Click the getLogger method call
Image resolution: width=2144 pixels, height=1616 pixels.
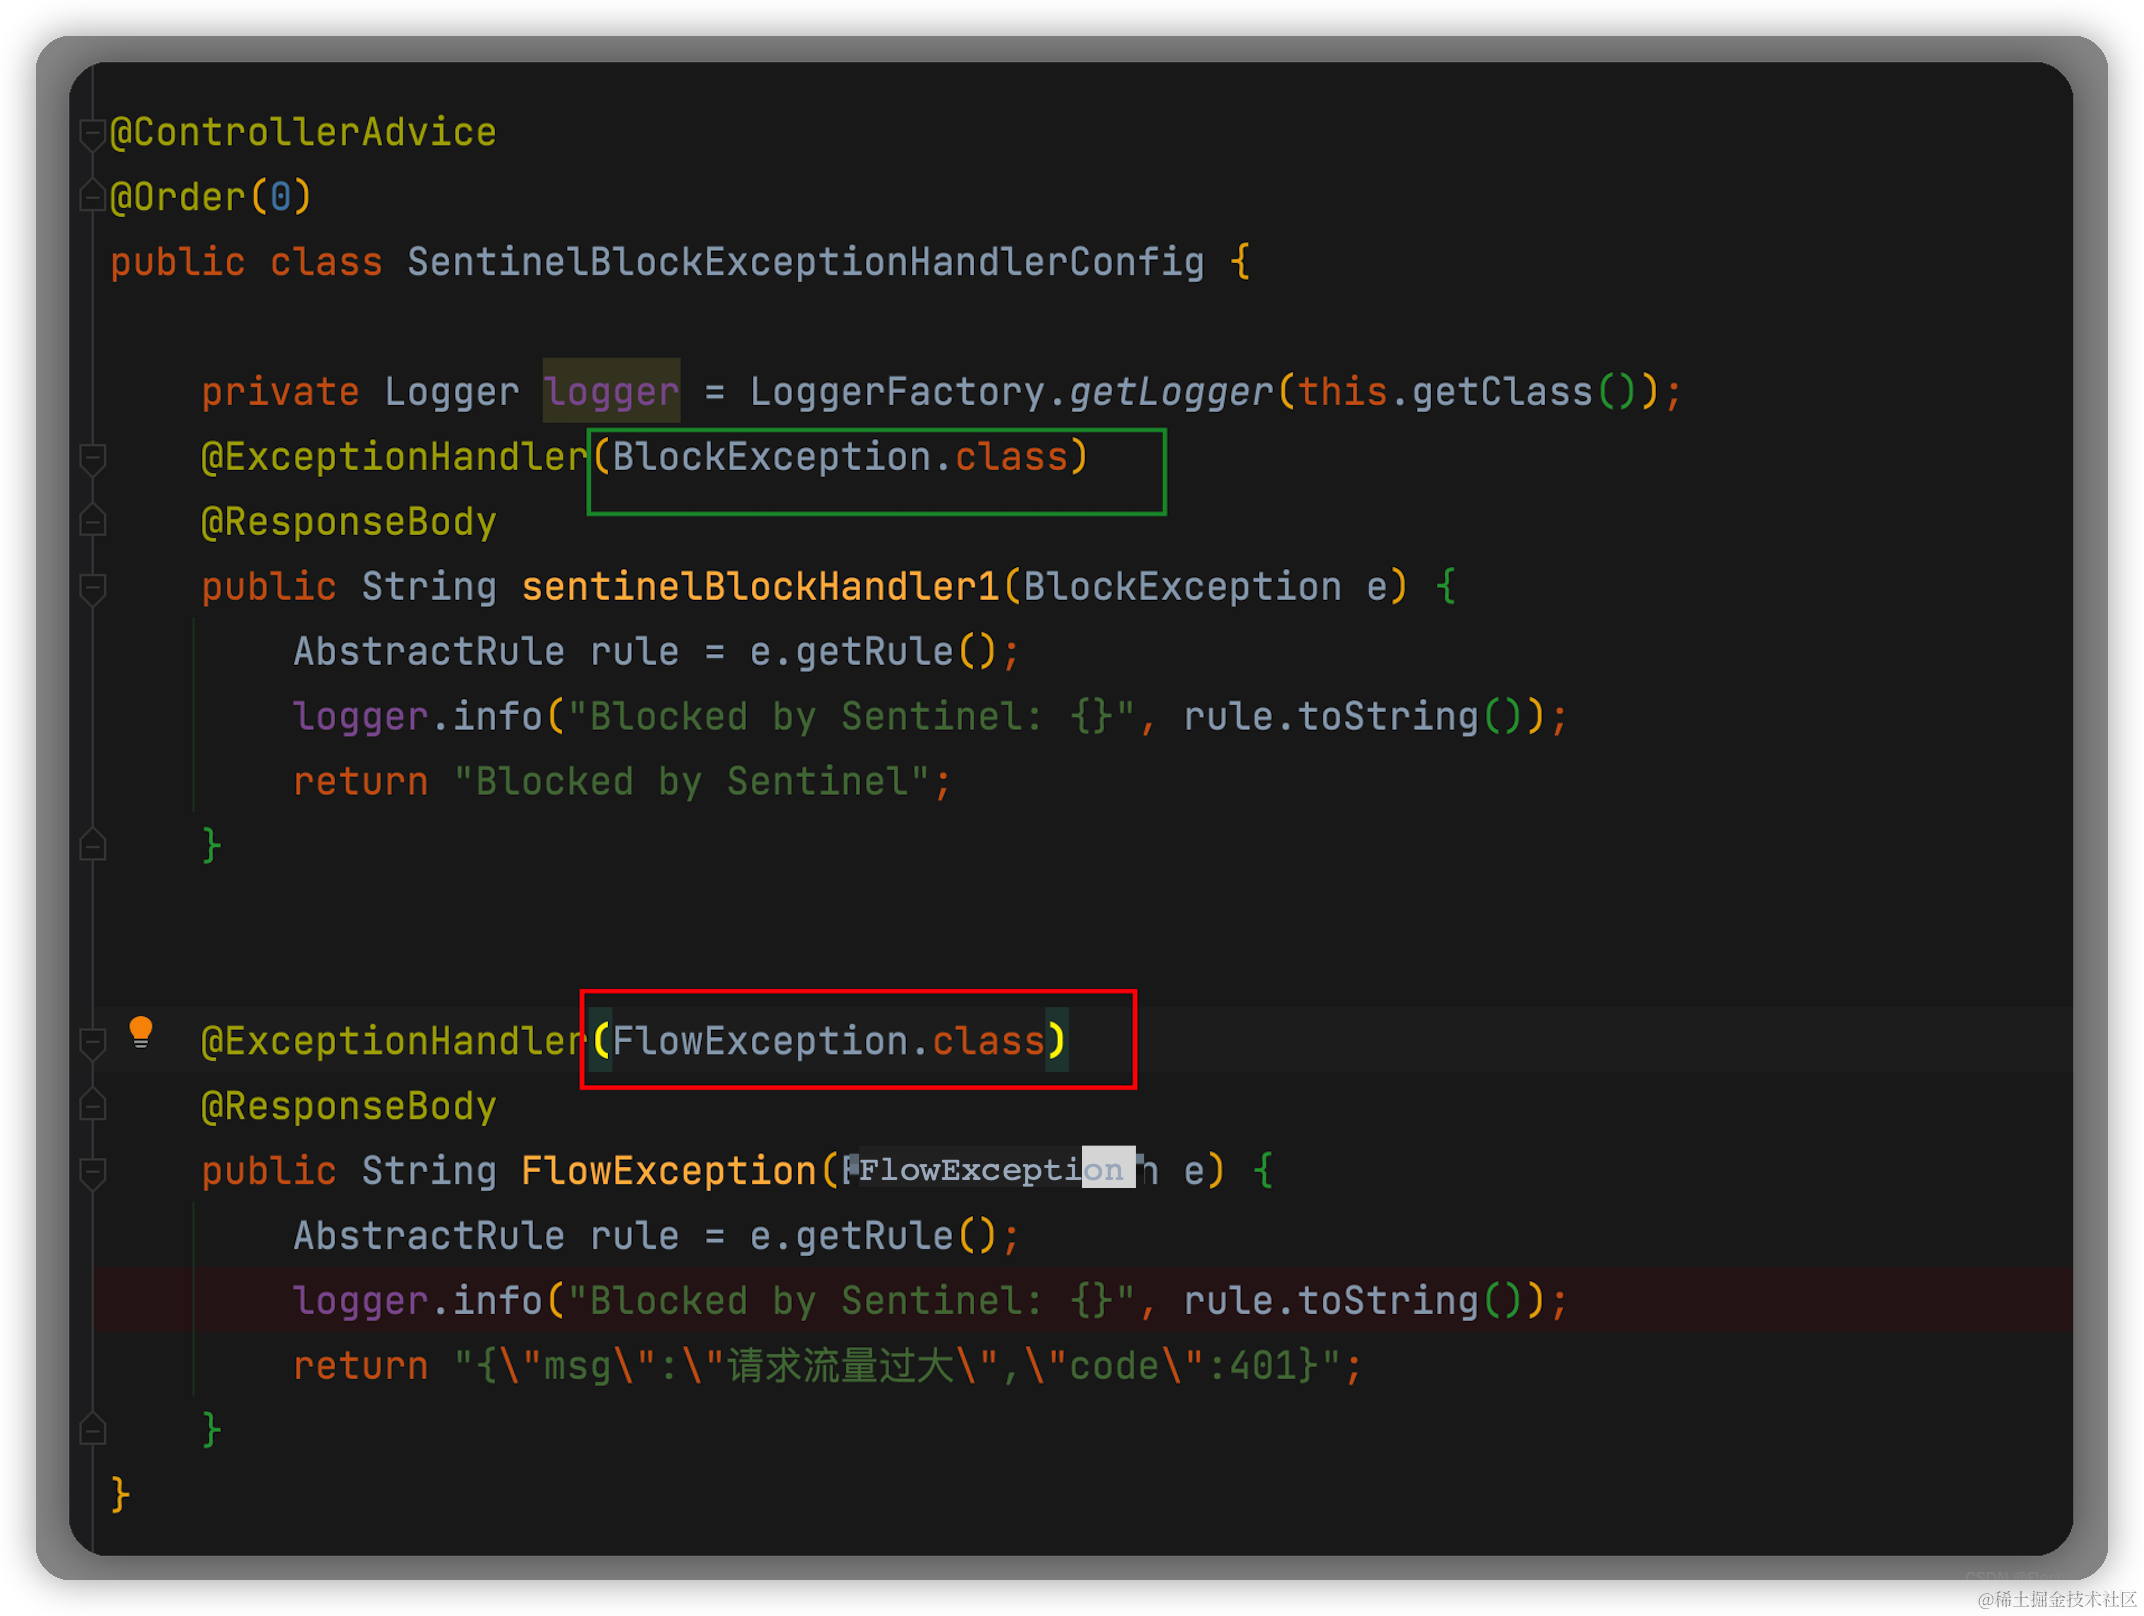[1170, 392]
